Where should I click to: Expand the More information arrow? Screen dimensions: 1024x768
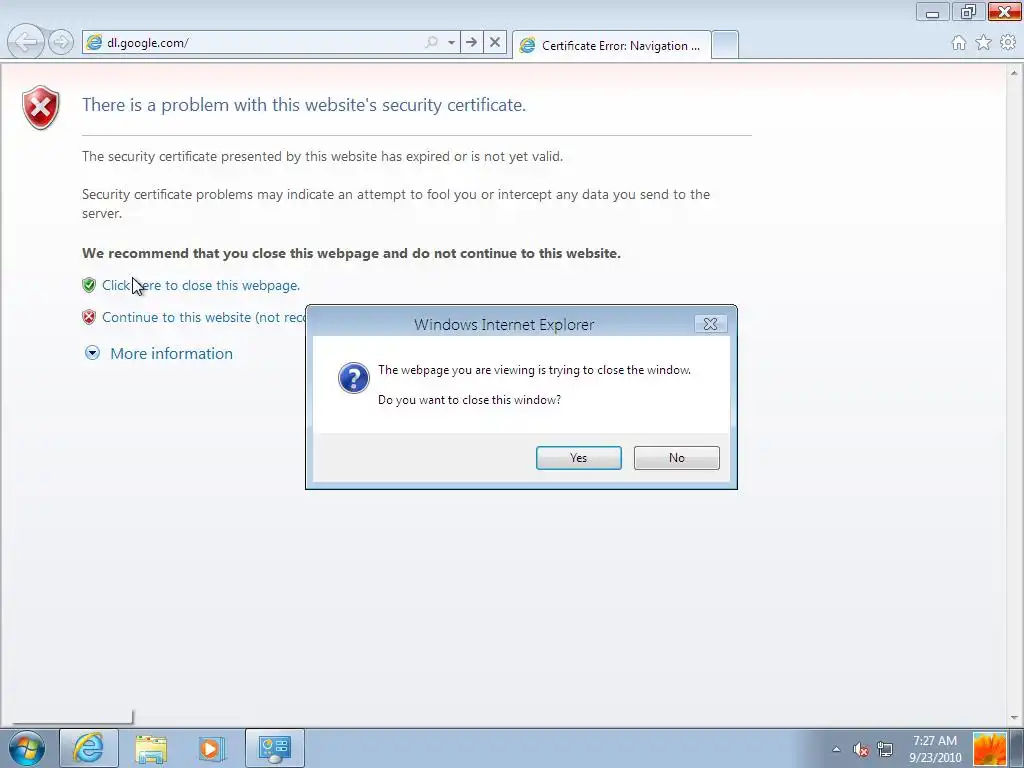pos(92,353)
